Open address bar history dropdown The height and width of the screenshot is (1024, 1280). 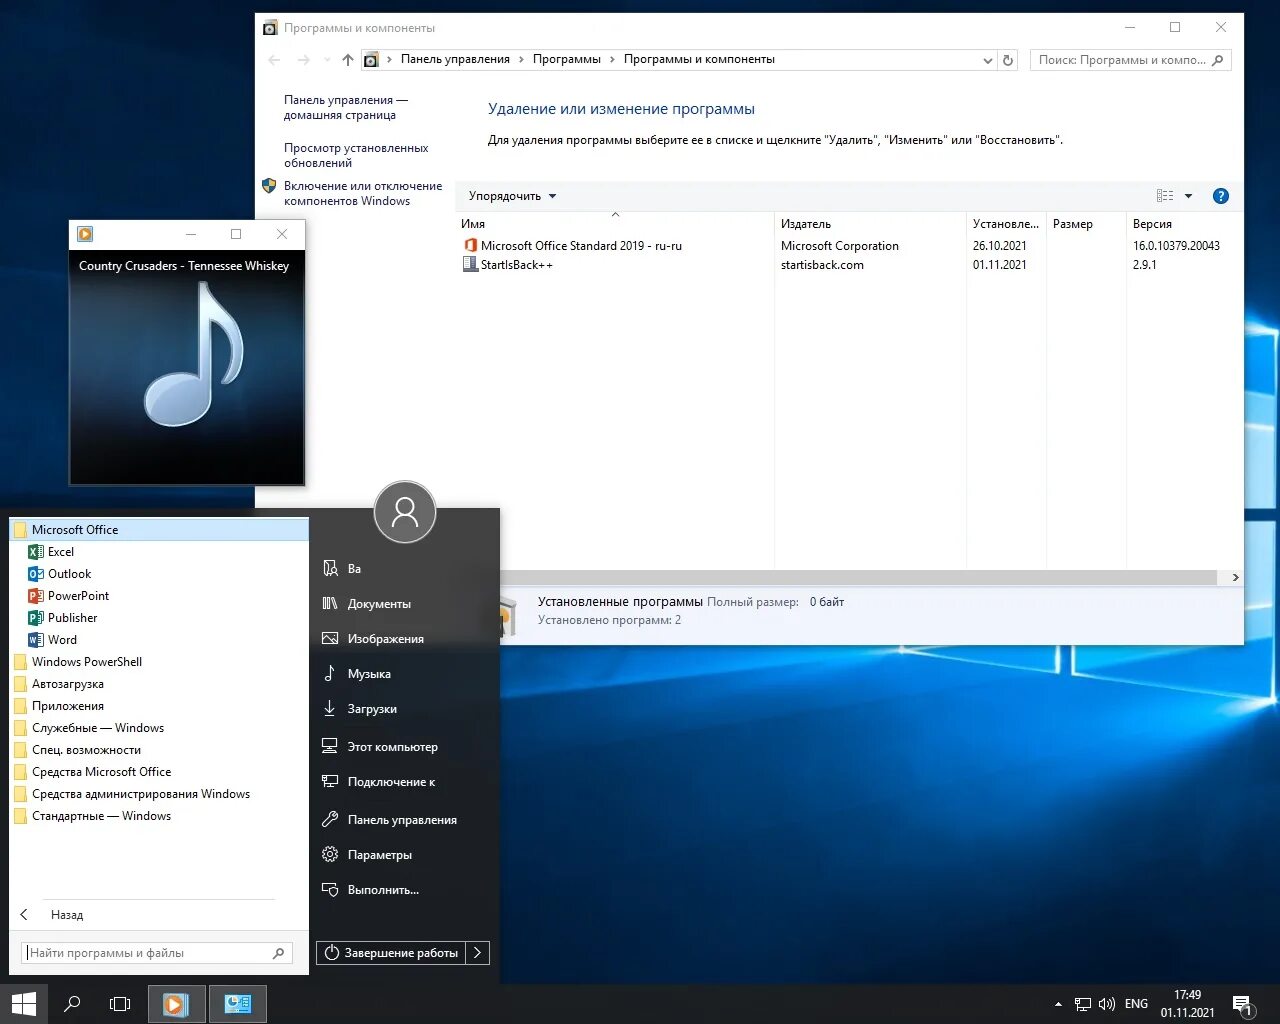pyautogui.click(x=988, y=60)
